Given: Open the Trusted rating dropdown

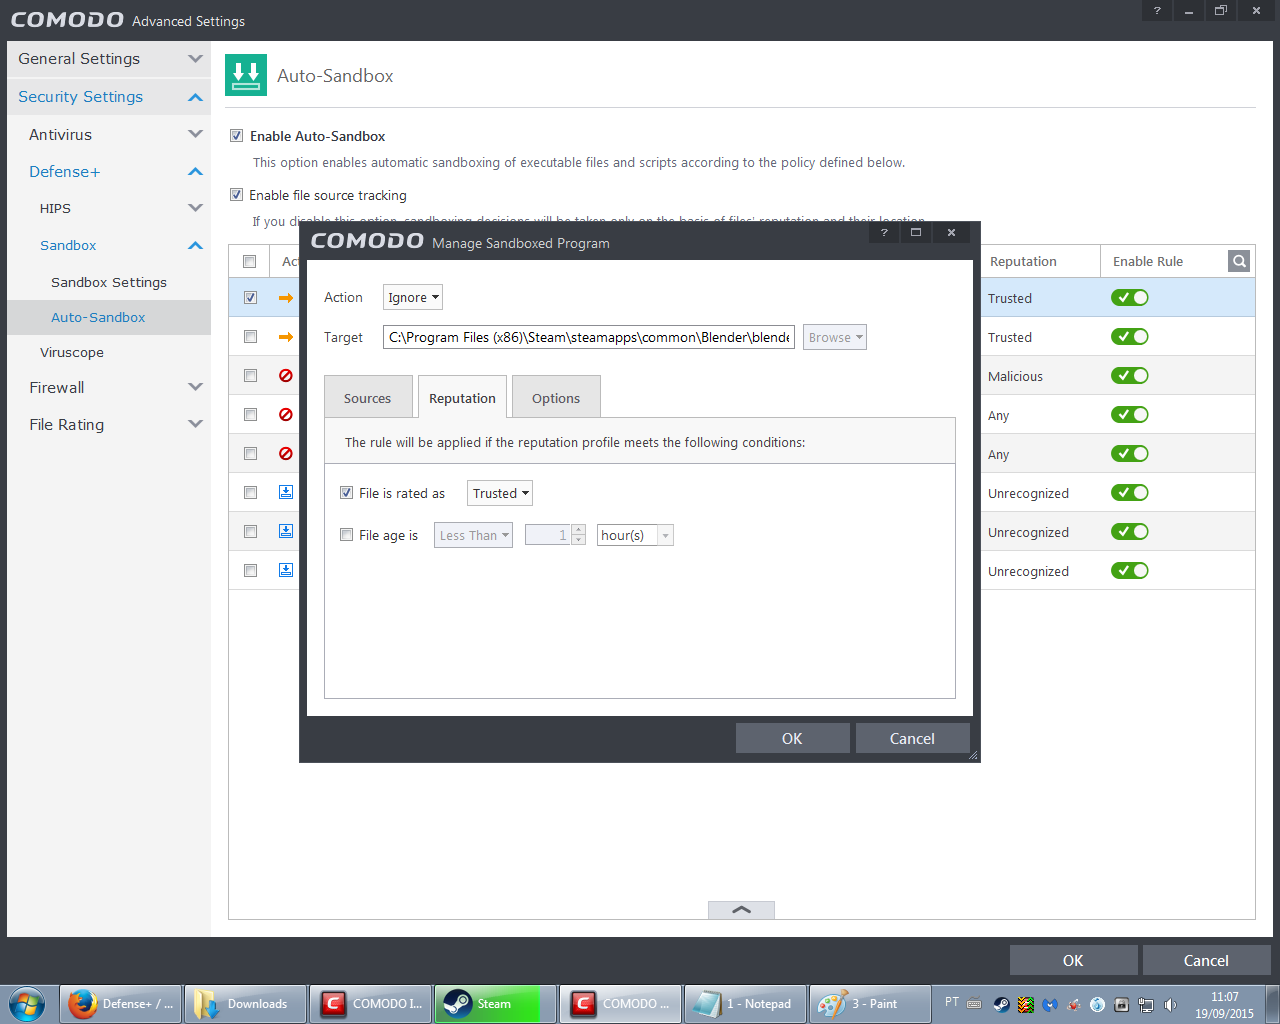Looking at the screenshot, I should point(500,493).
